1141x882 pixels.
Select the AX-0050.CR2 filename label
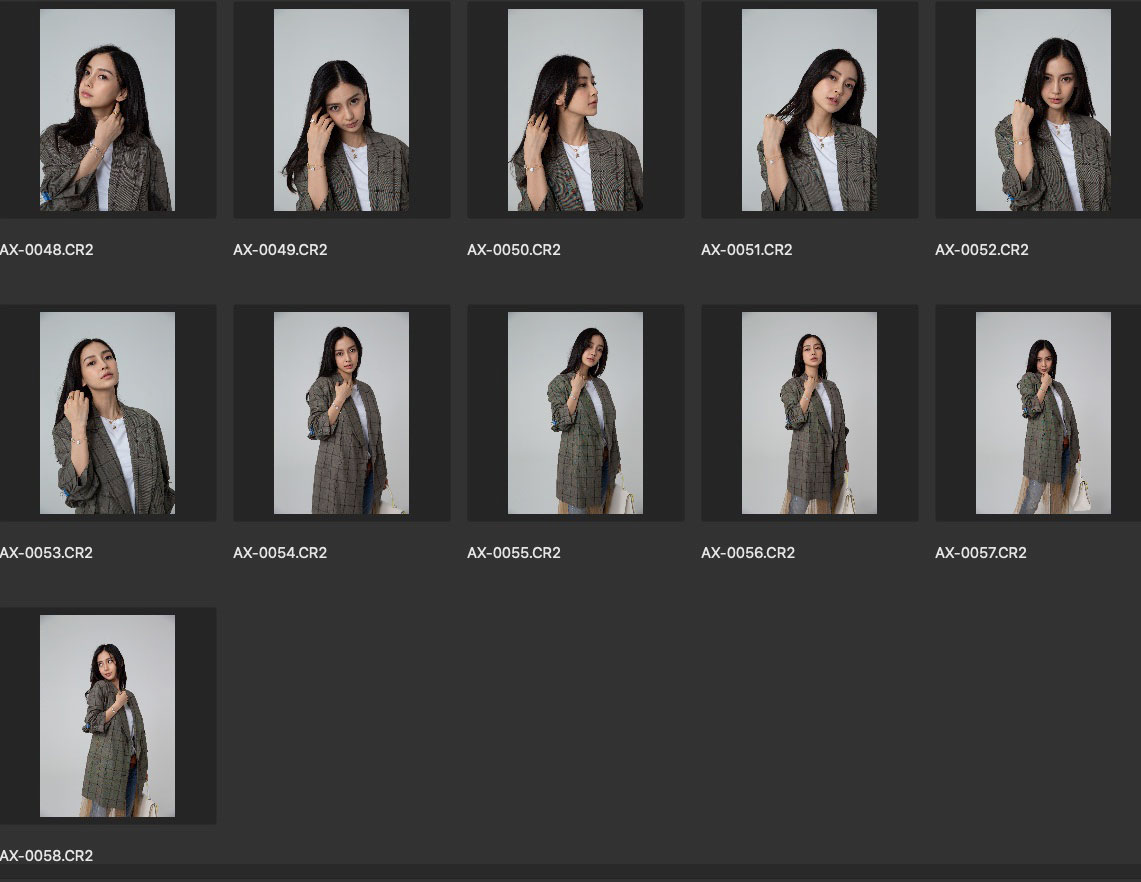(514, 250)
